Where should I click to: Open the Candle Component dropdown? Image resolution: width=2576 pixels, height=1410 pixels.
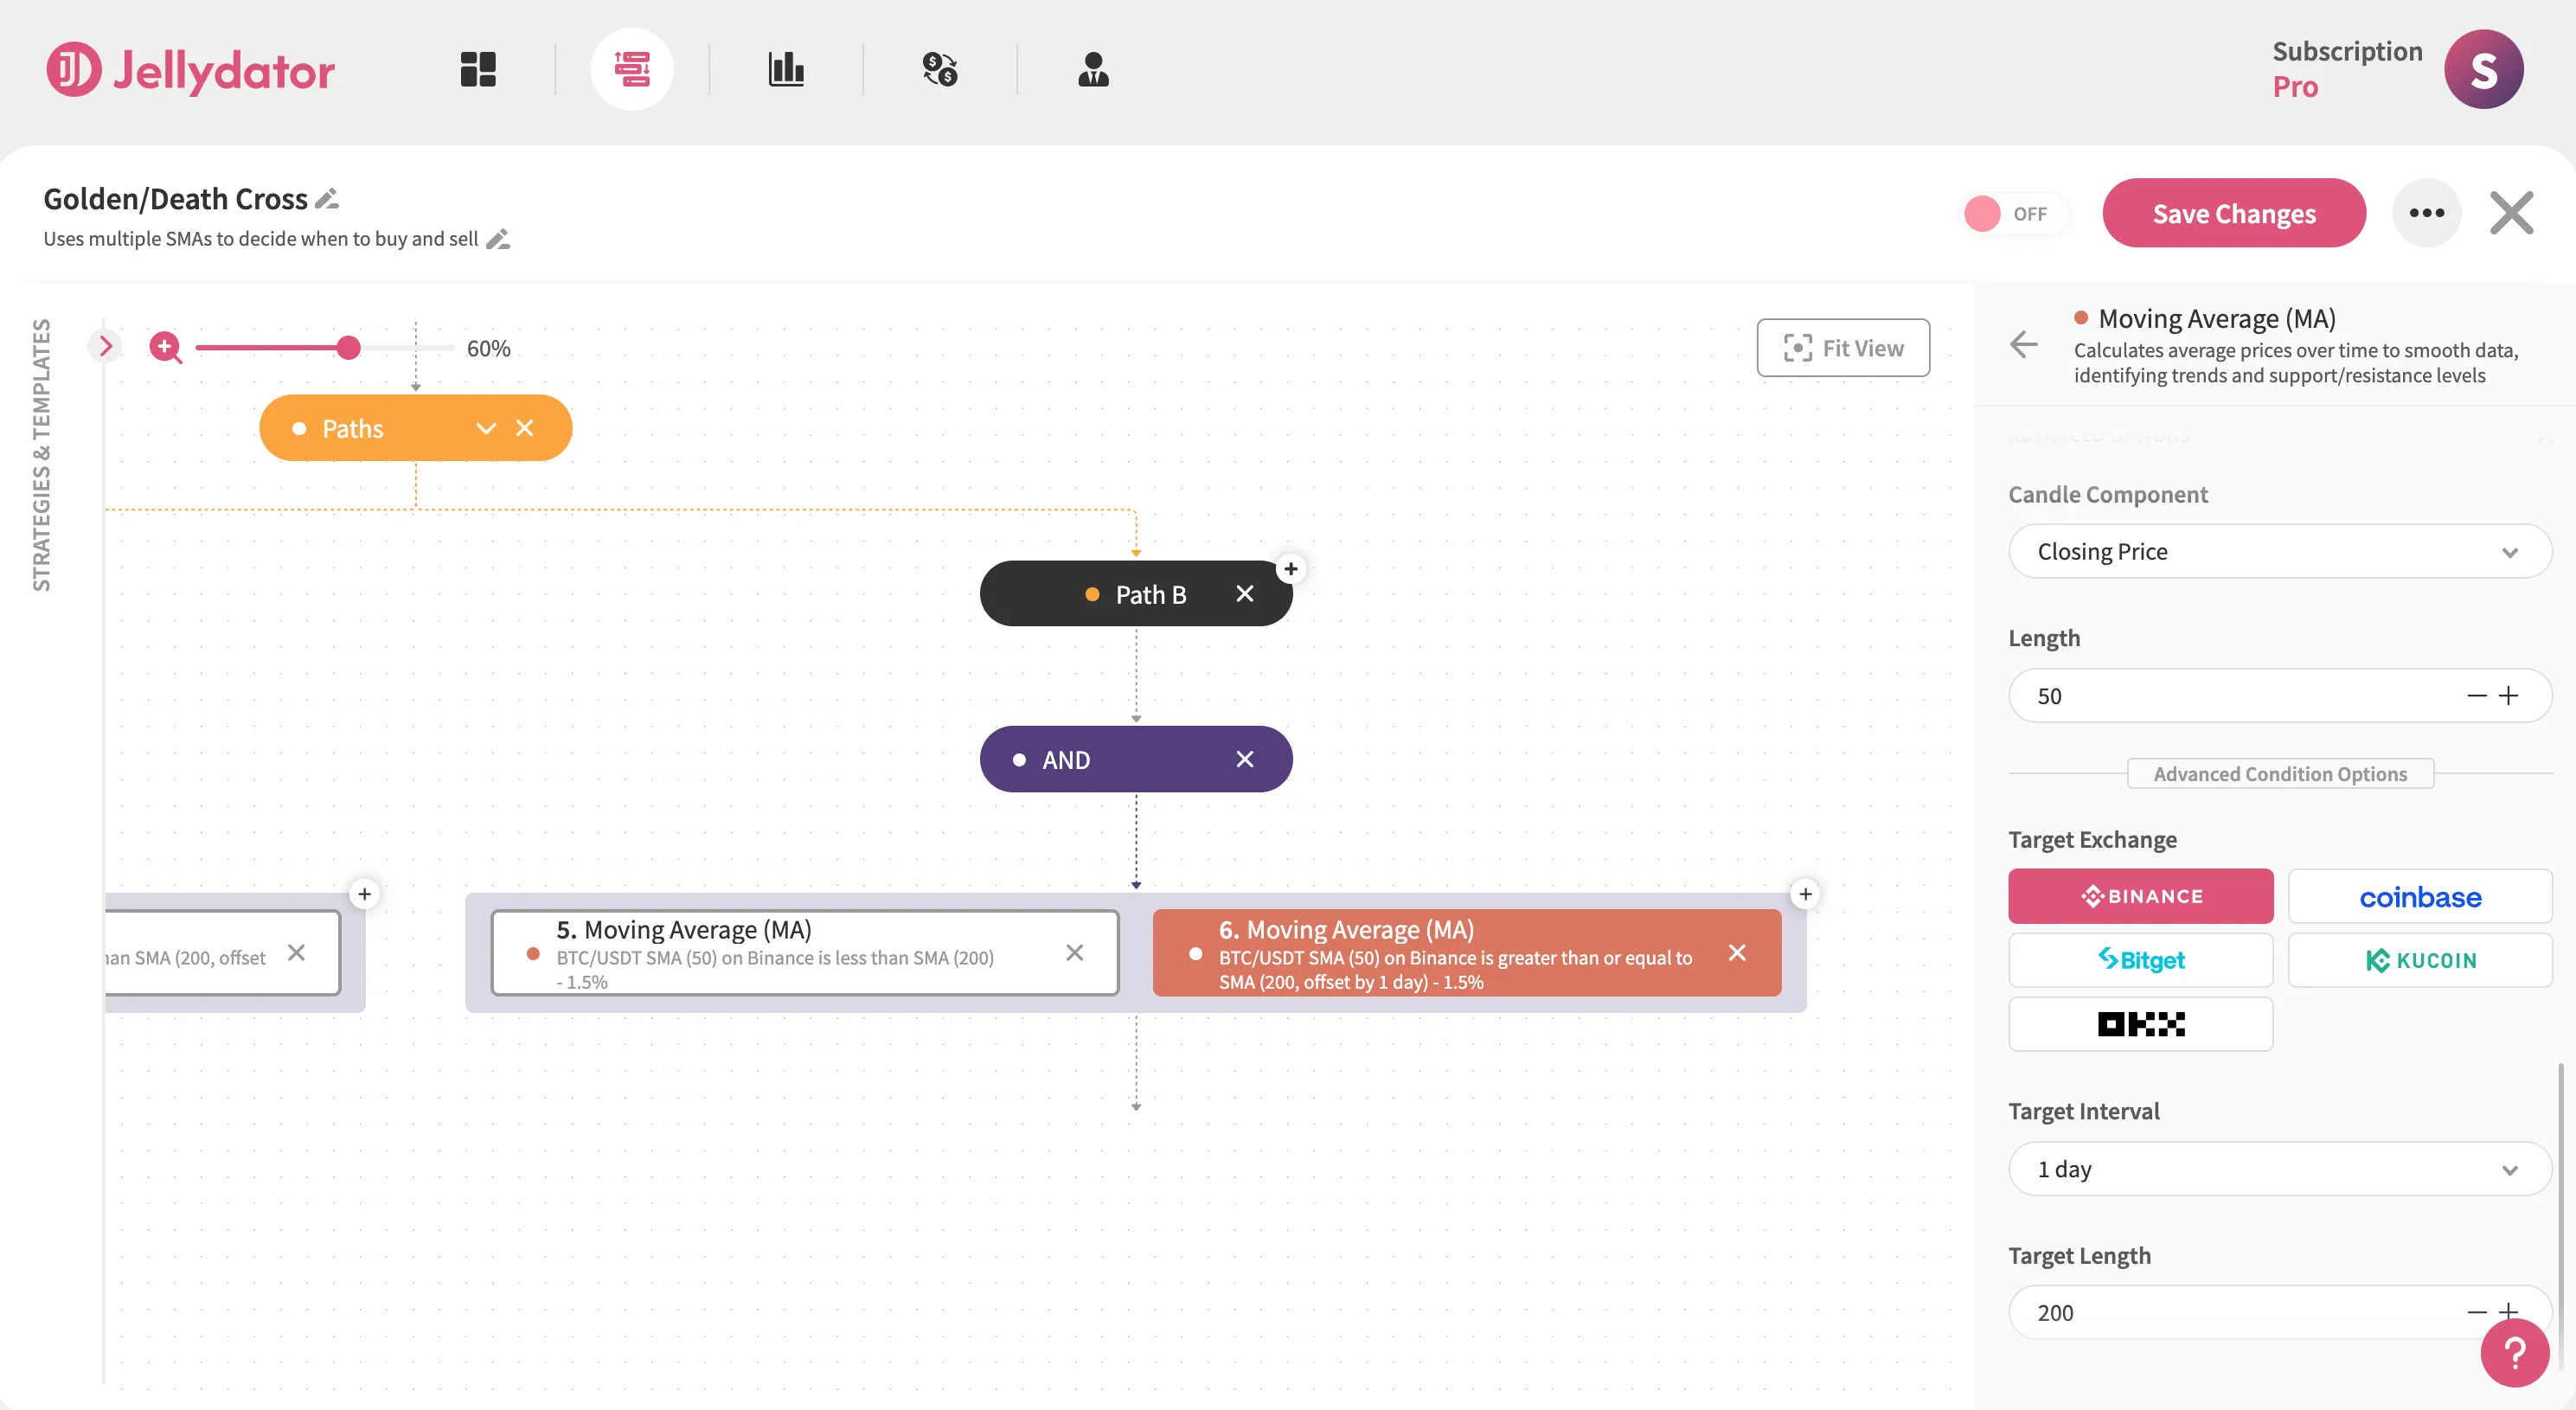(2280, 552)
